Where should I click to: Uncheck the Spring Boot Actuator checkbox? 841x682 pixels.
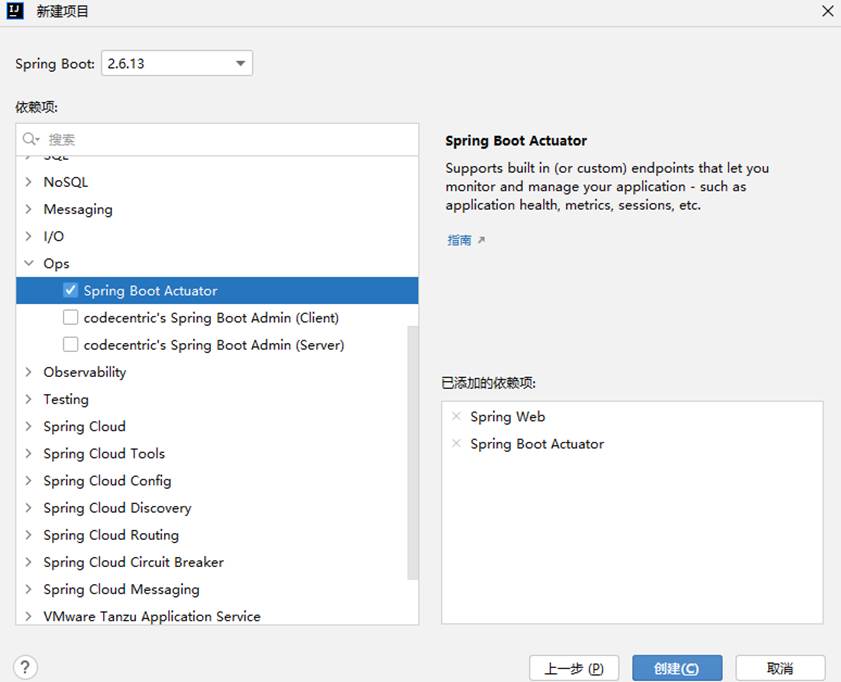70,290
